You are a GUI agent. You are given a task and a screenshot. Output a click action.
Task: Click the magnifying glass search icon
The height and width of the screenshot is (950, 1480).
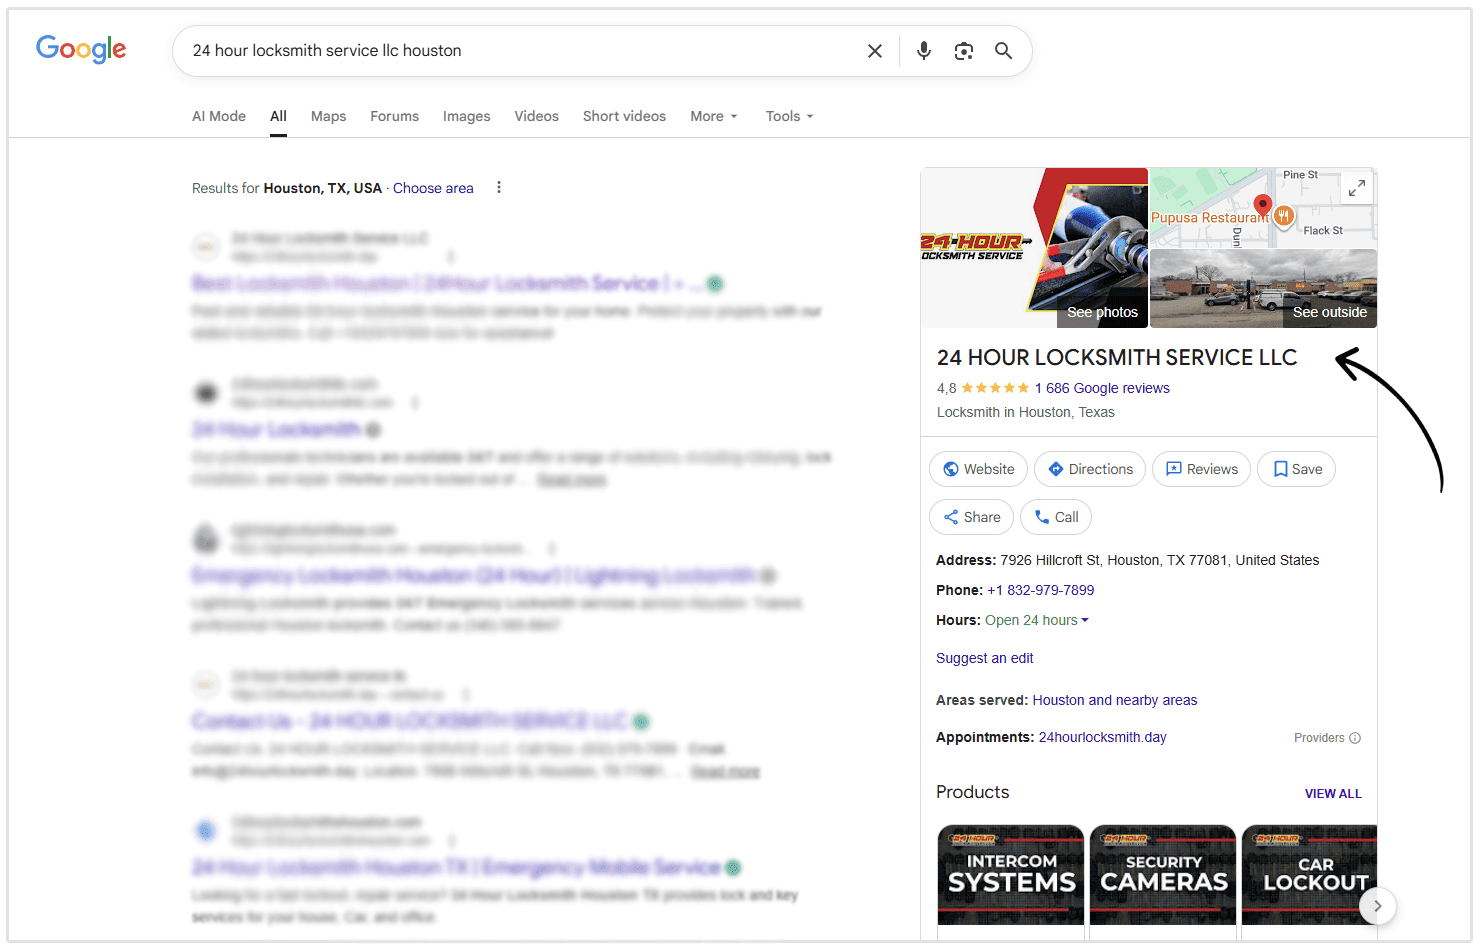point(1003,51)
